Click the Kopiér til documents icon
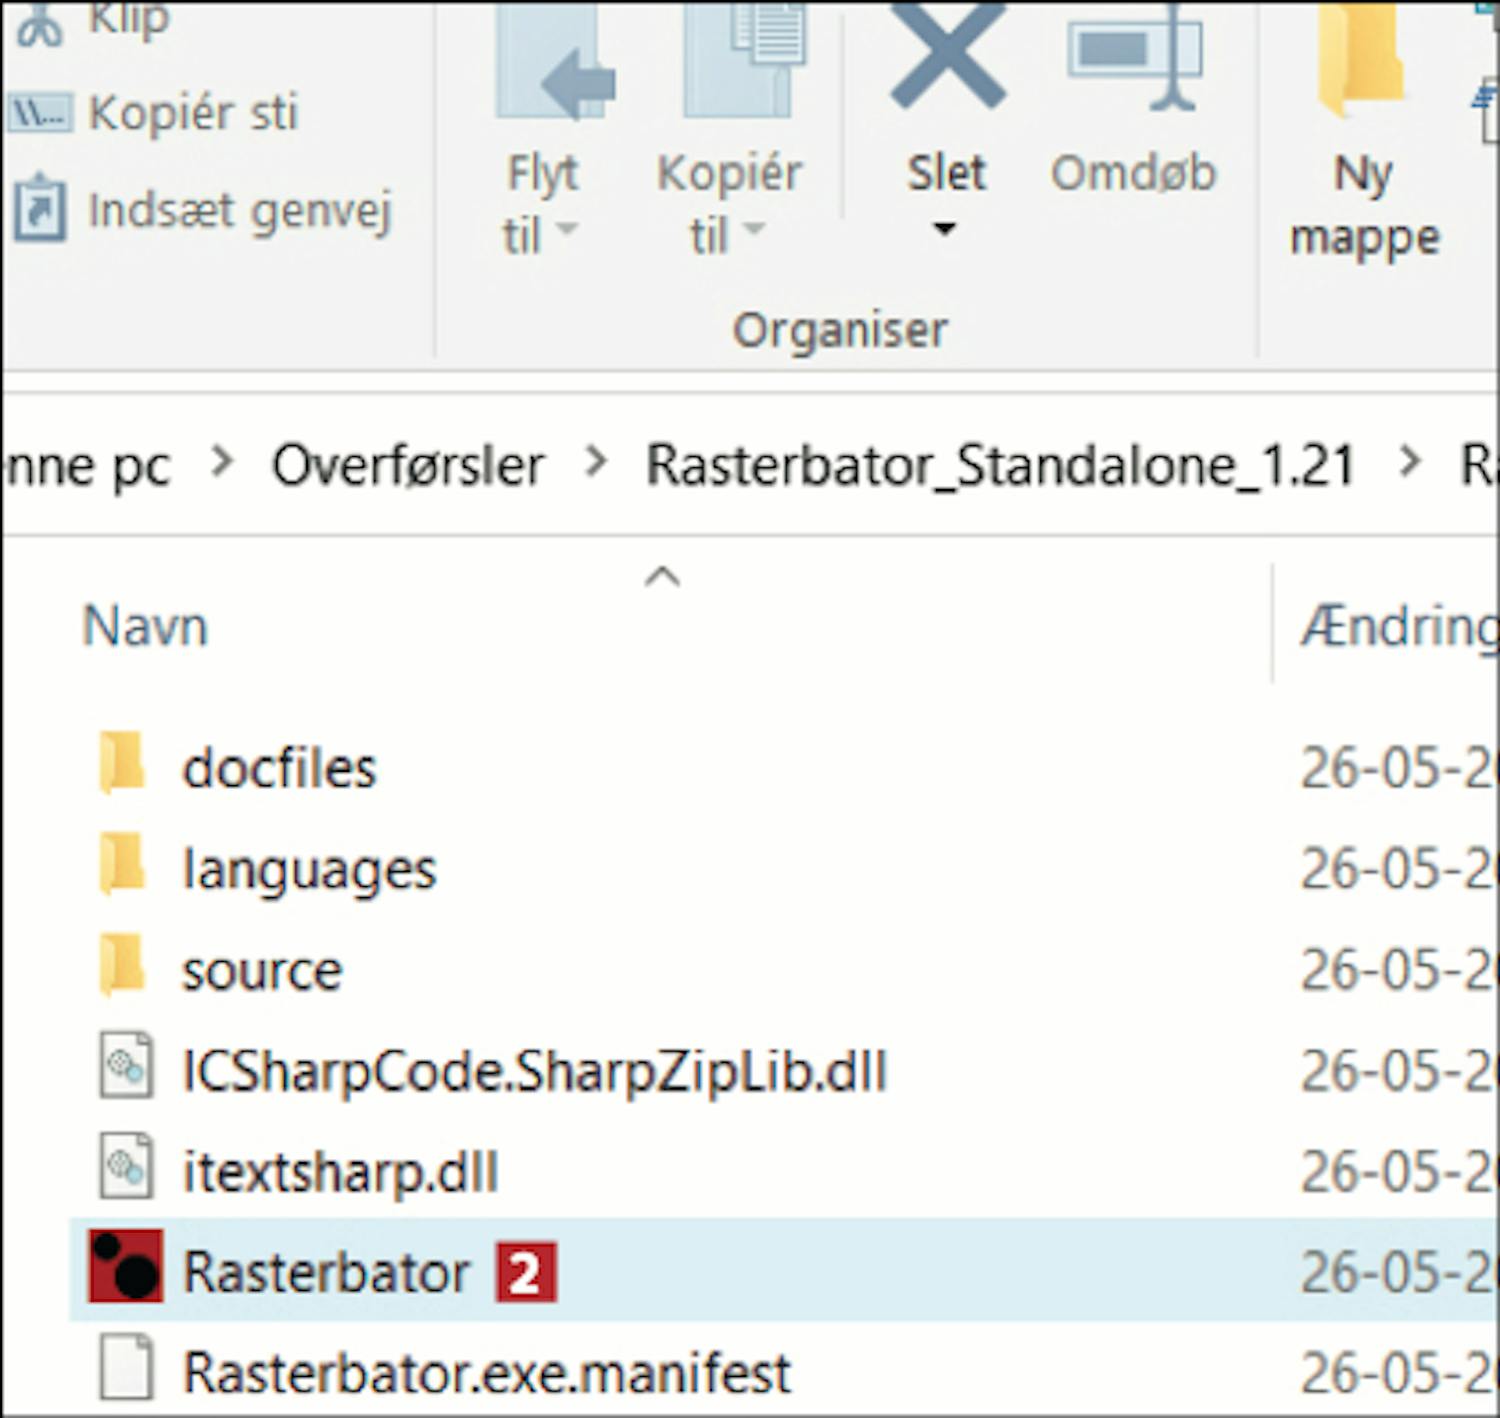This screenshot has height=1418, width=1500. point(745,60)
